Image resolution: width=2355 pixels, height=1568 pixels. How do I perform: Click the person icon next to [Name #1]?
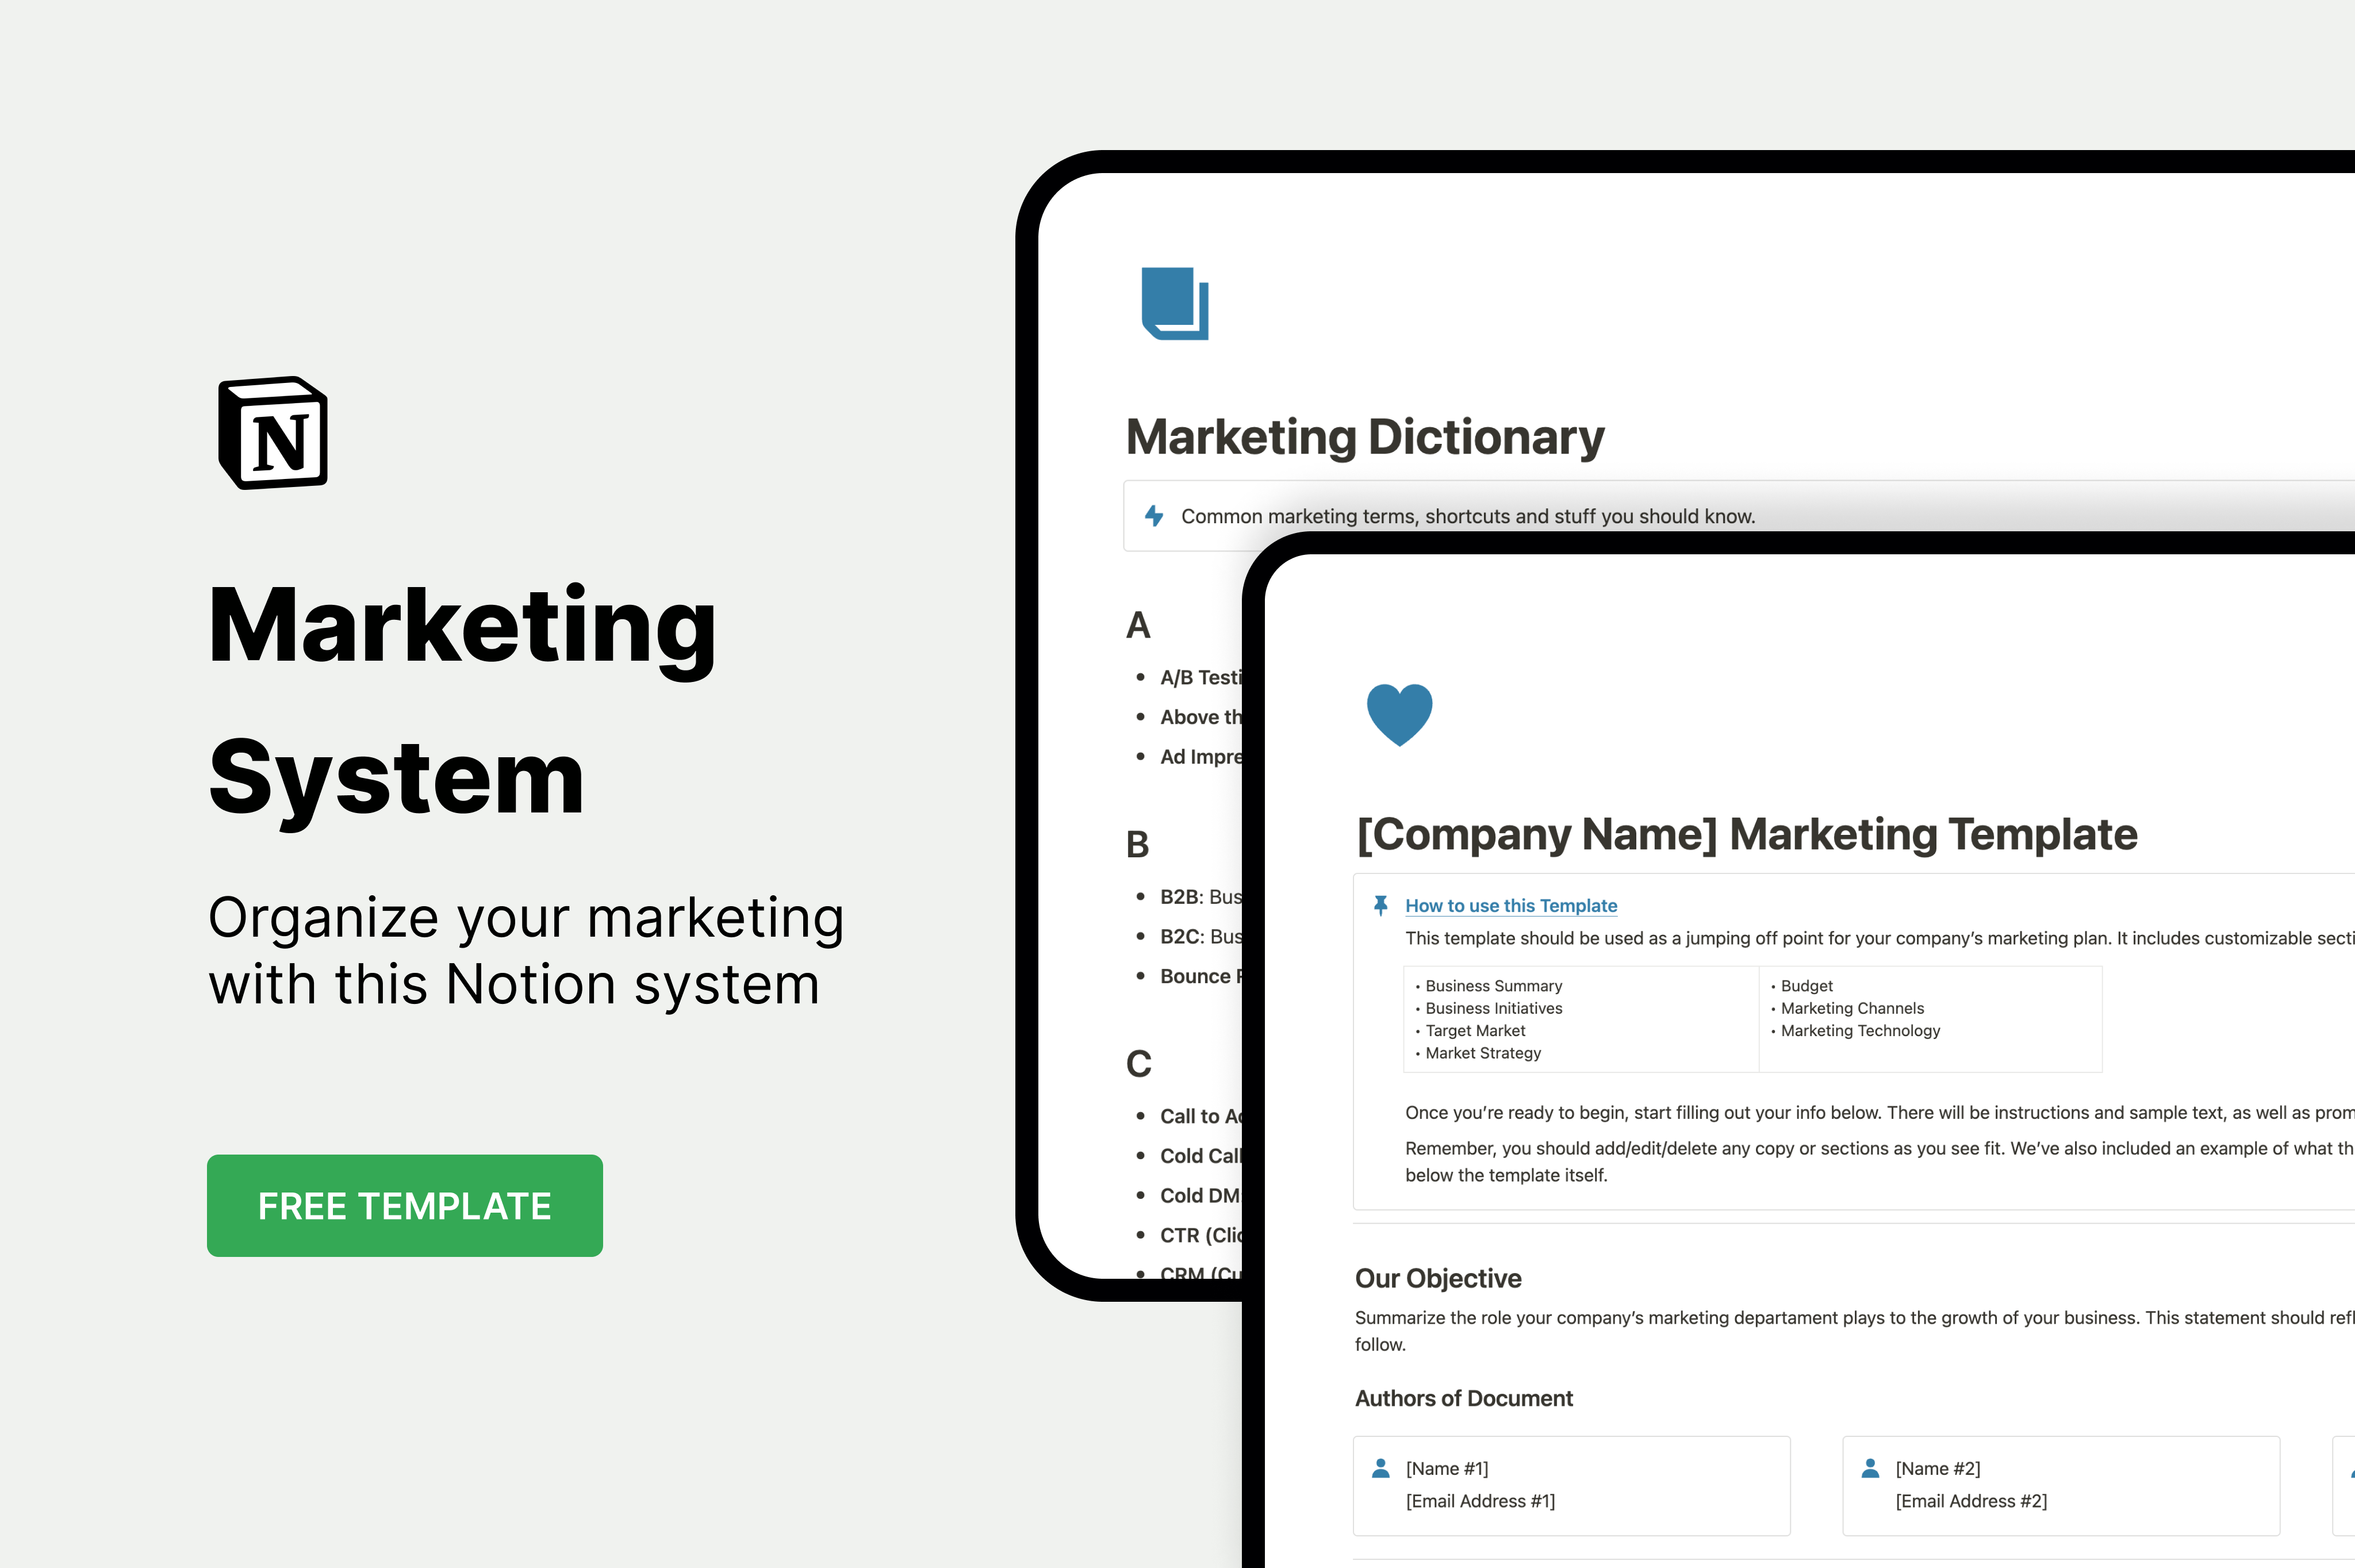pyautogui.click(x=1381, y=1468)
